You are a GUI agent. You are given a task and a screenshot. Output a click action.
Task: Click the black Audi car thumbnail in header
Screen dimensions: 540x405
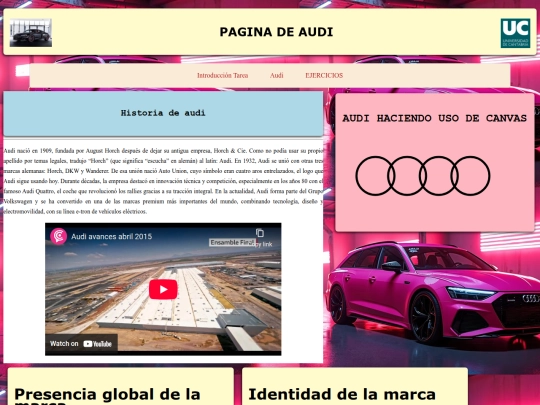(31, 33)
